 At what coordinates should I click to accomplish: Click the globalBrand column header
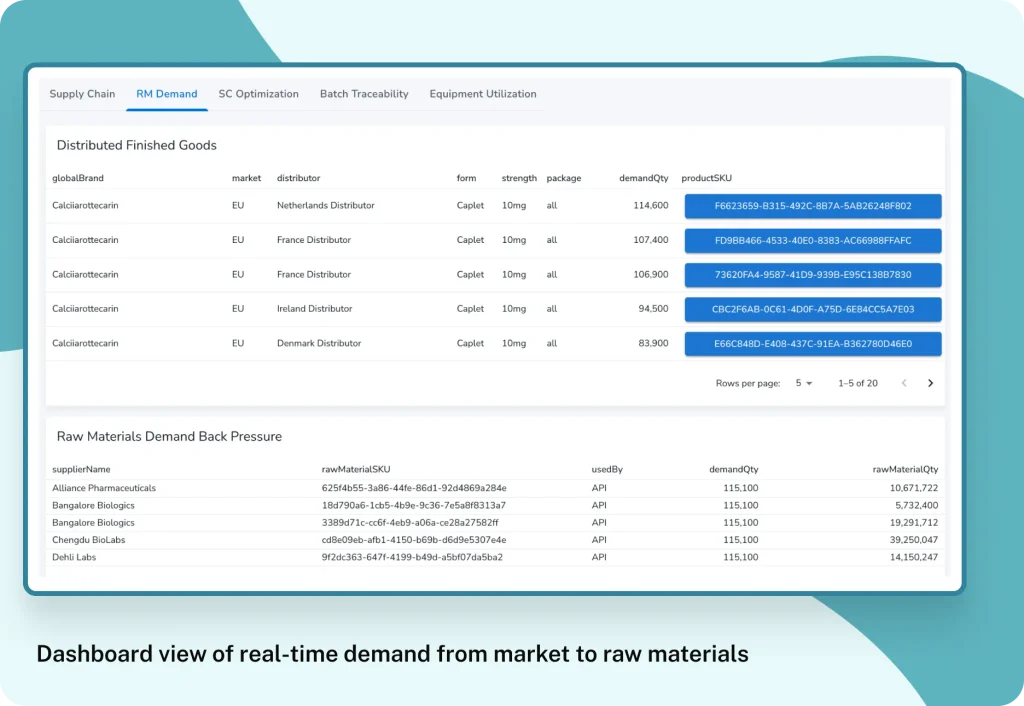pyautogui.click(x=78, y=178)
